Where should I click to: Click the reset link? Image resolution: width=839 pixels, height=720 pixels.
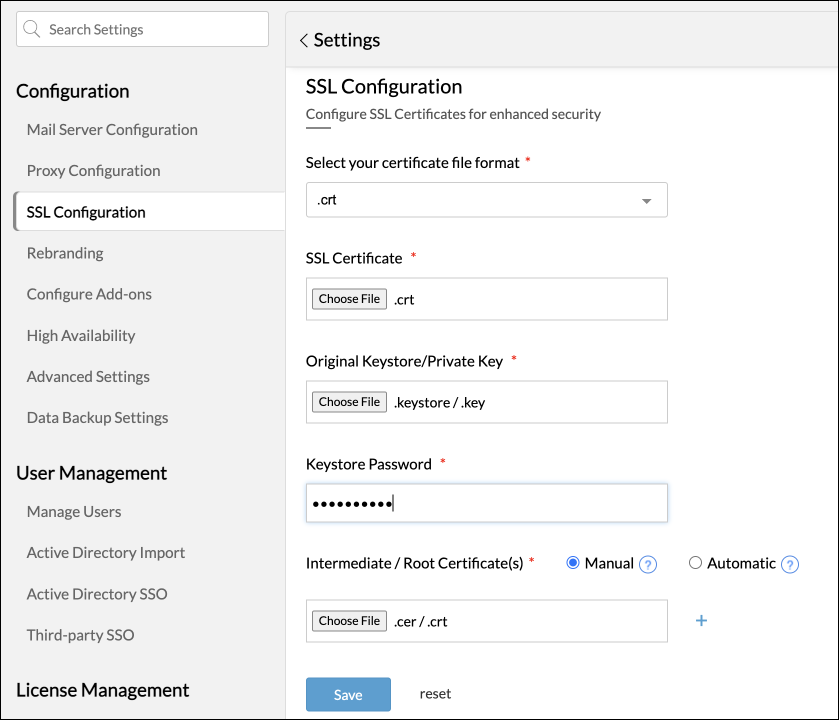[x=435, y=694]
